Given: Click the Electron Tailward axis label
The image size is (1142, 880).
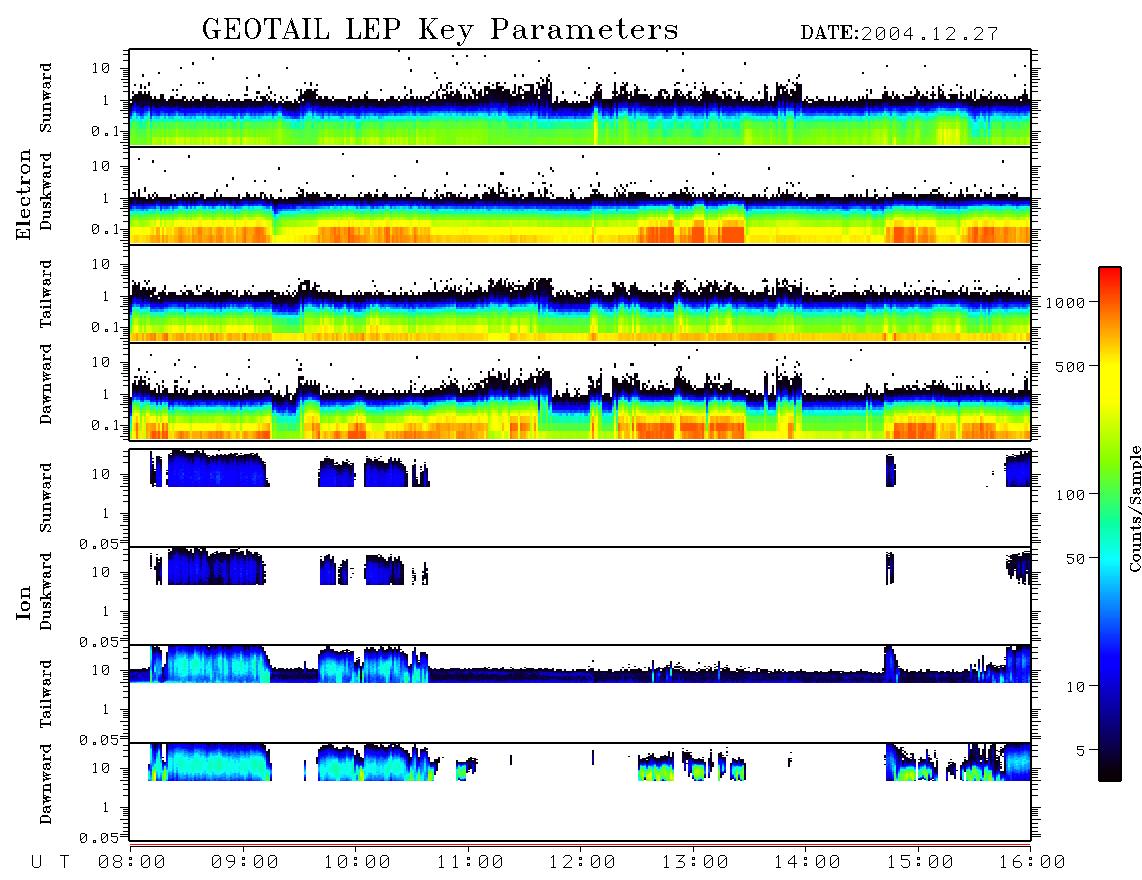Looking at the screenshot, I should [x=46, y=294].
